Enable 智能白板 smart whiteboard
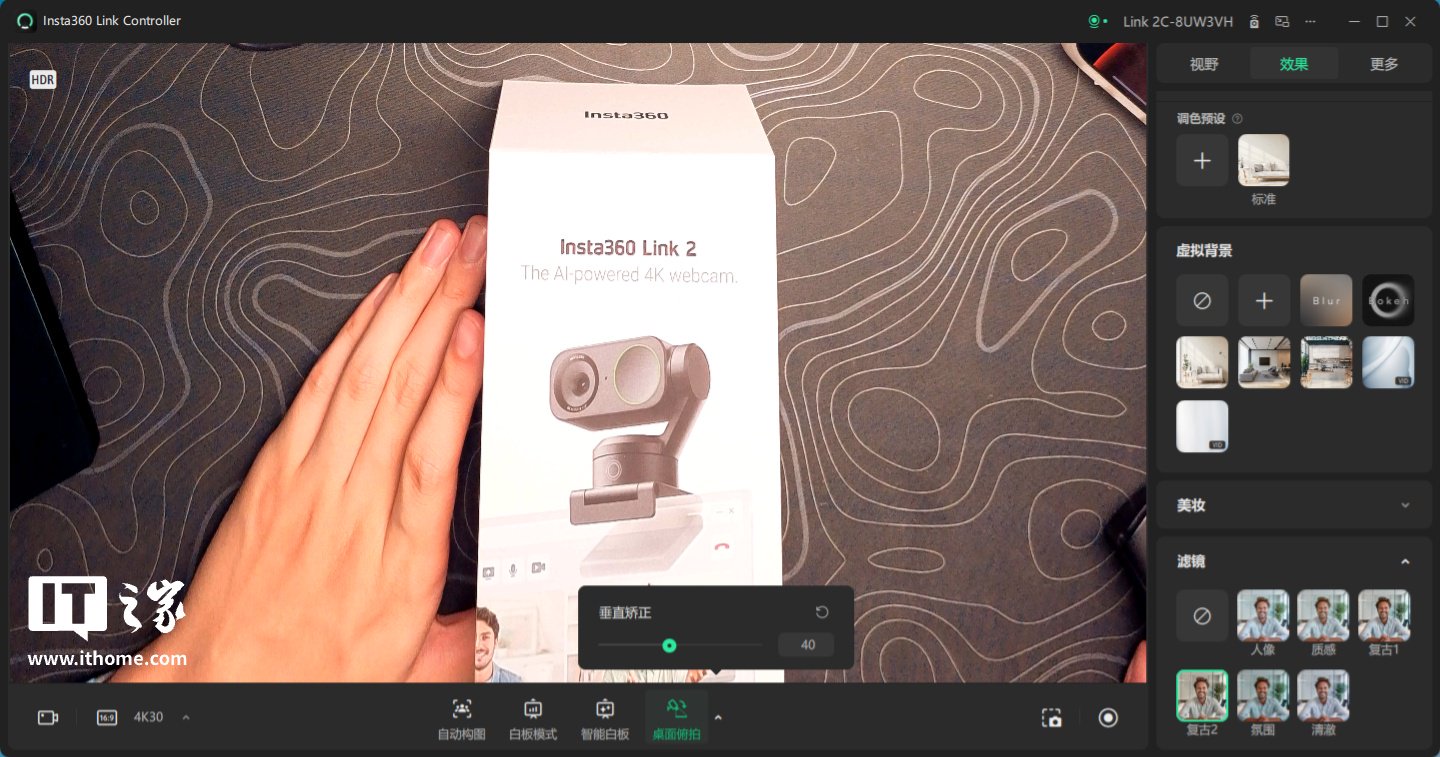This screenshot has height=757, width=1440. (x=605, y=719)
